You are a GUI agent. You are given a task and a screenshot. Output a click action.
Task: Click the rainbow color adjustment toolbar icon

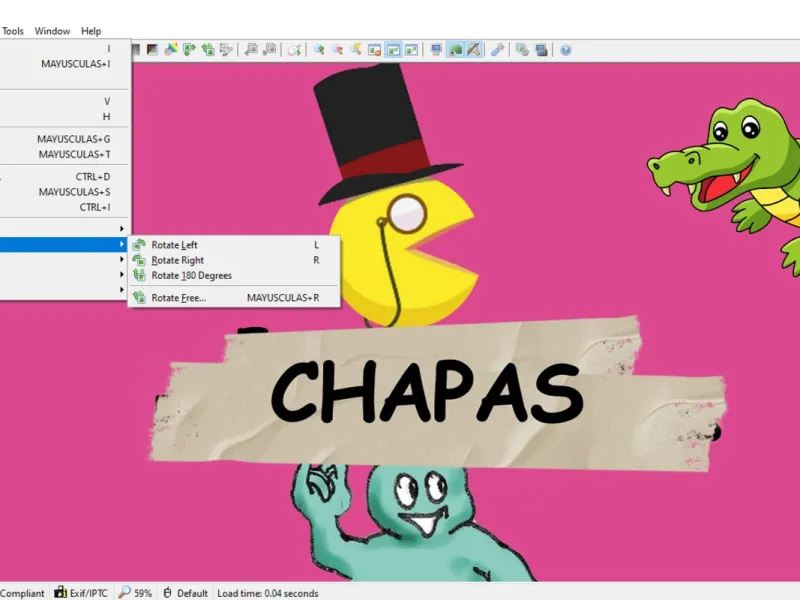click(x=171, y=49)
